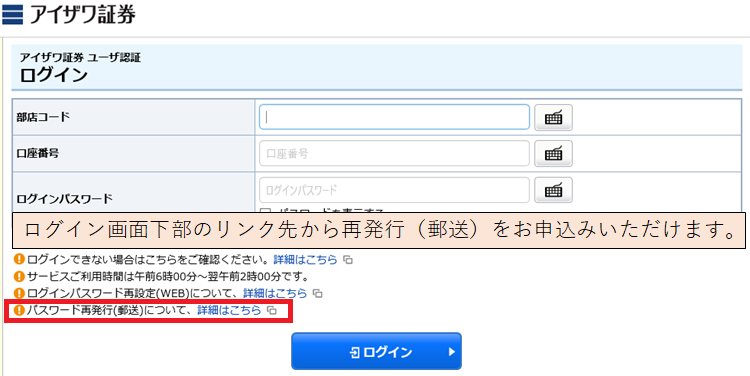Click warning icon beside ログインパスワード再設定(WEB) notice
This screenshot has height=376, width=750.
(x=19, y=293)
